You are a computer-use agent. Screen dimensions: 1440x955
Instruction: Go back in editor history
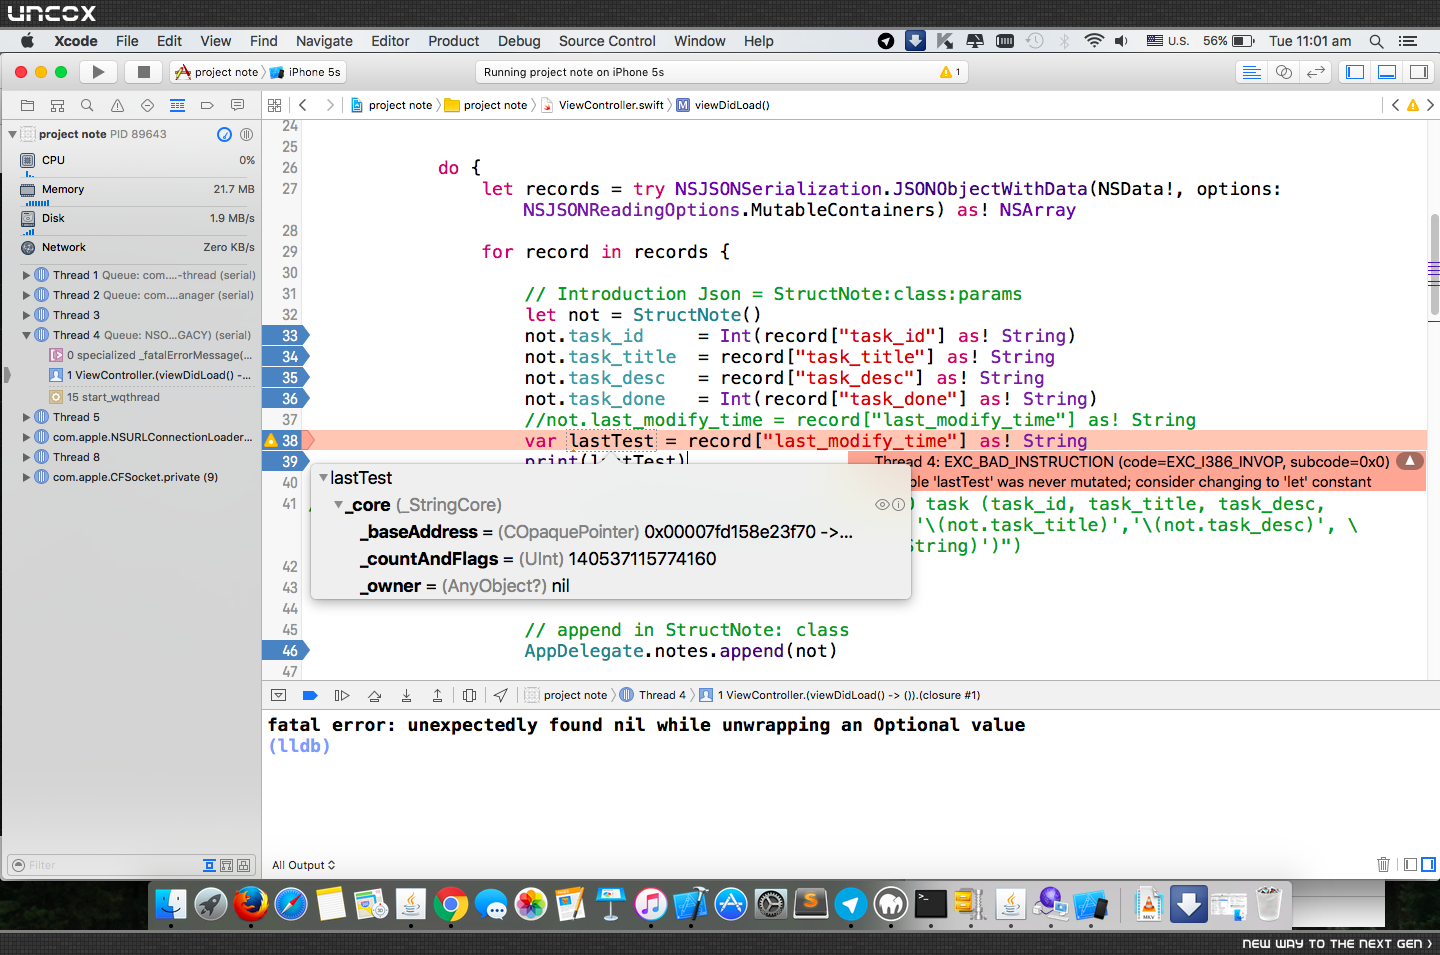pyautogui.click(x=302, y=105)
